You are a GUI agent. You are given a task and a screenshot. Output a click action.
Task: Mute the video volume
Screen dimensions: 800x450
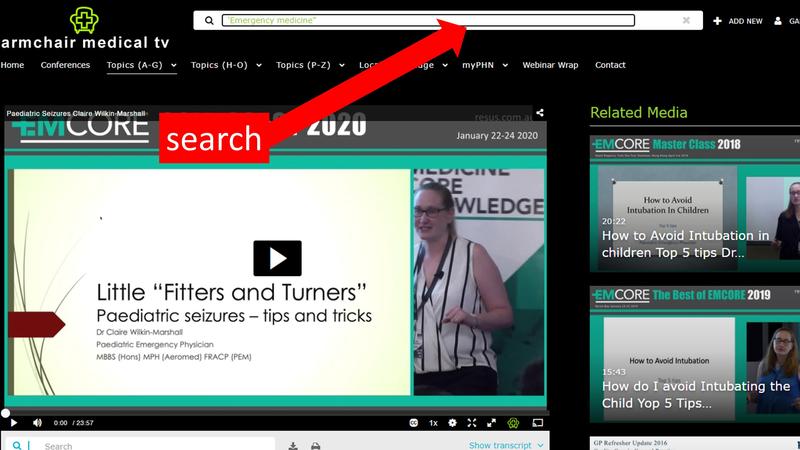tap(37, 422)
